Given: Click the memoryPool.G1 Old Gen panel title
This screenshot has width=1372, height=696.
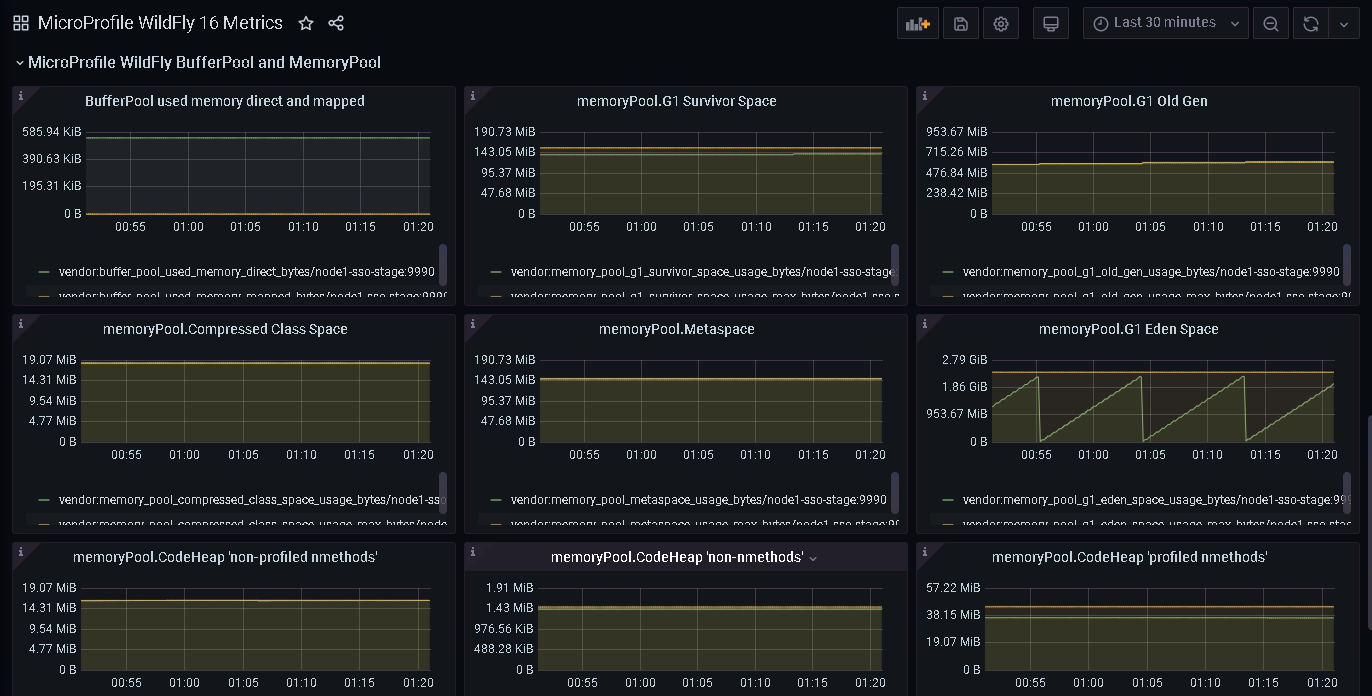Looking at the screenshot, I should [x=1129, y=101].
